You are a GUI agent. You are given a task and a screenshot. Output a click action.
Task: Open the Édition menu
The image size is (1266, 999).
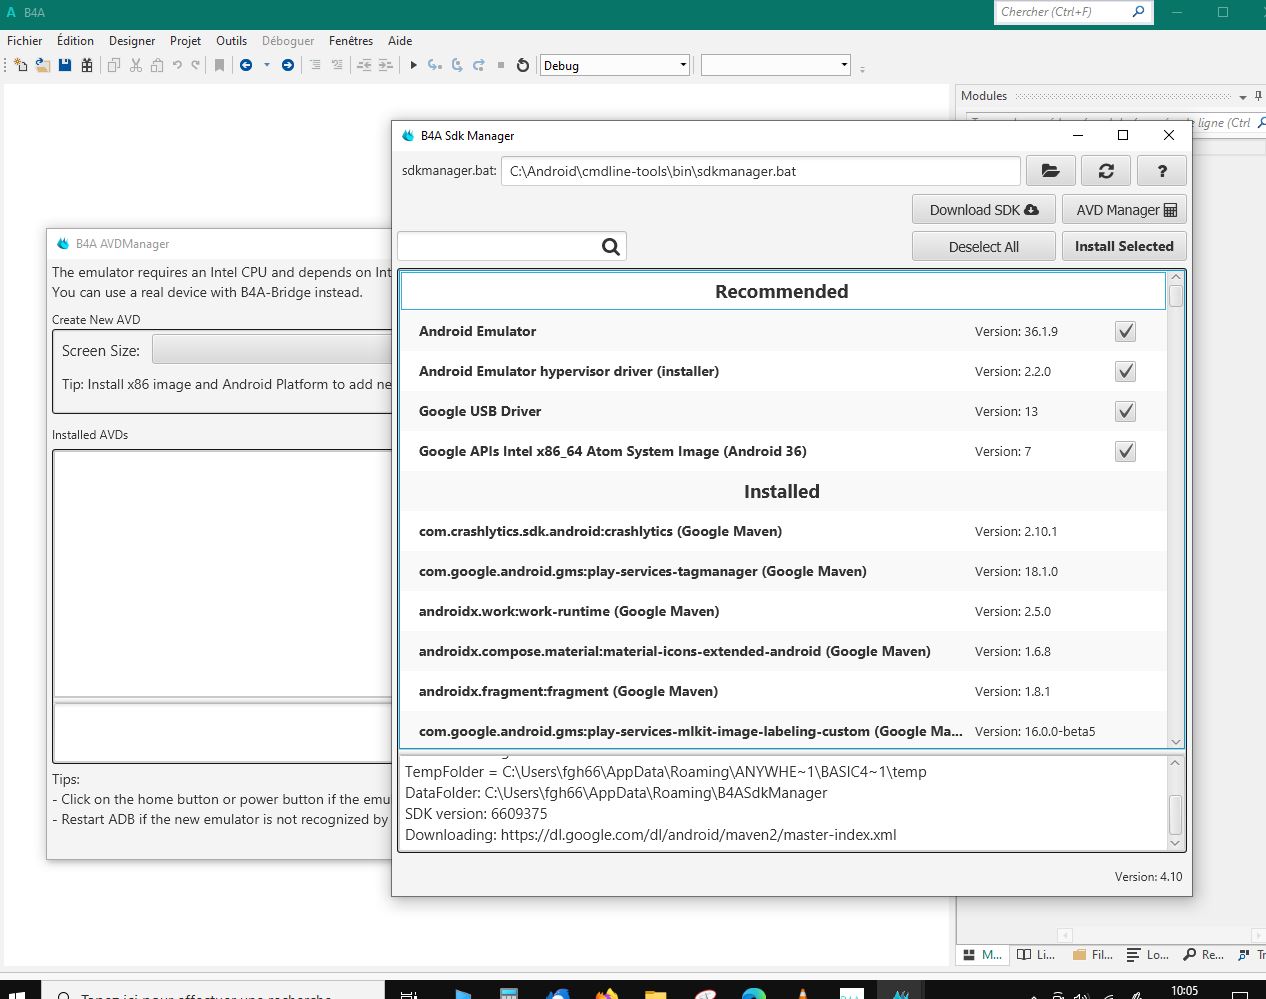point(75,41)
